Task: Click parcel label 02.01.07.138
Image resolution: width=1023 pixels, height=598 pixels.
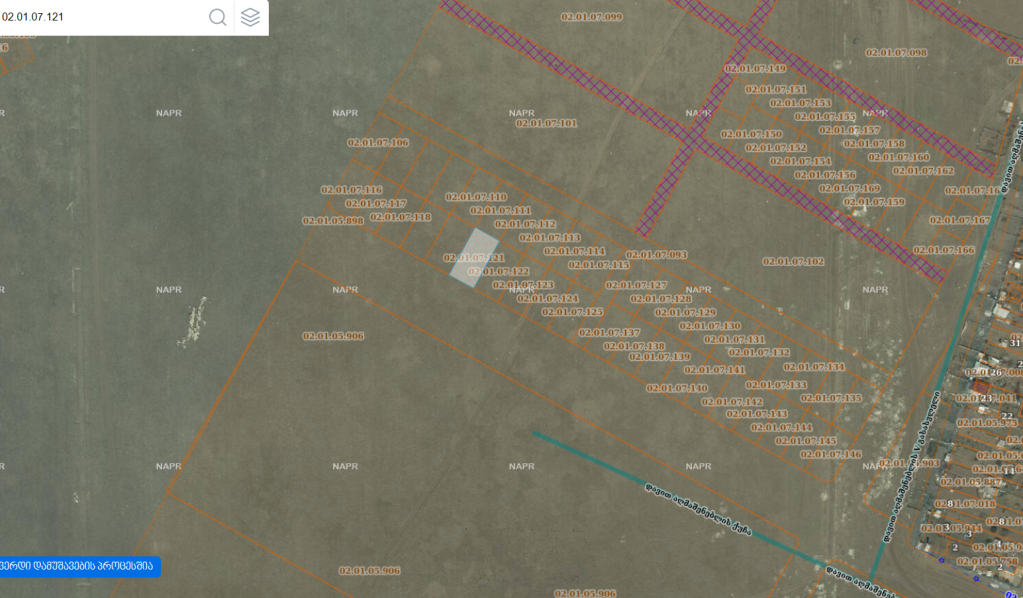Action: (634, 346)
